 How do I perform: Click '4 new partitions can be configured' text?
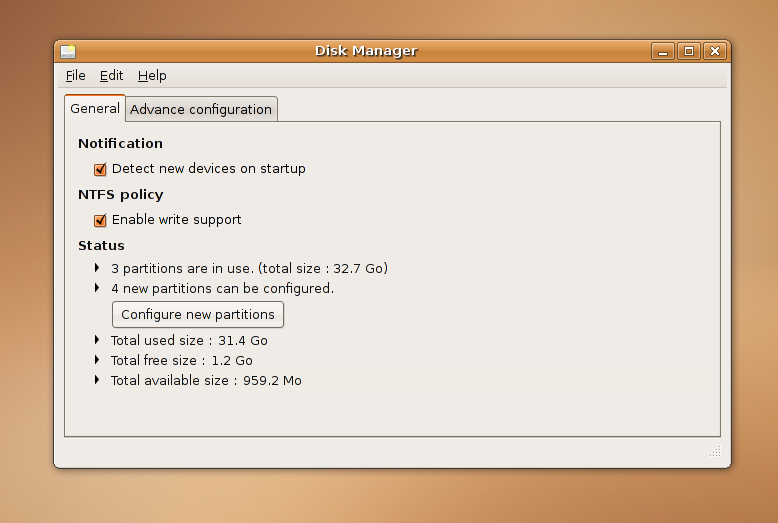pyautogui.click(x=222, y=288)
